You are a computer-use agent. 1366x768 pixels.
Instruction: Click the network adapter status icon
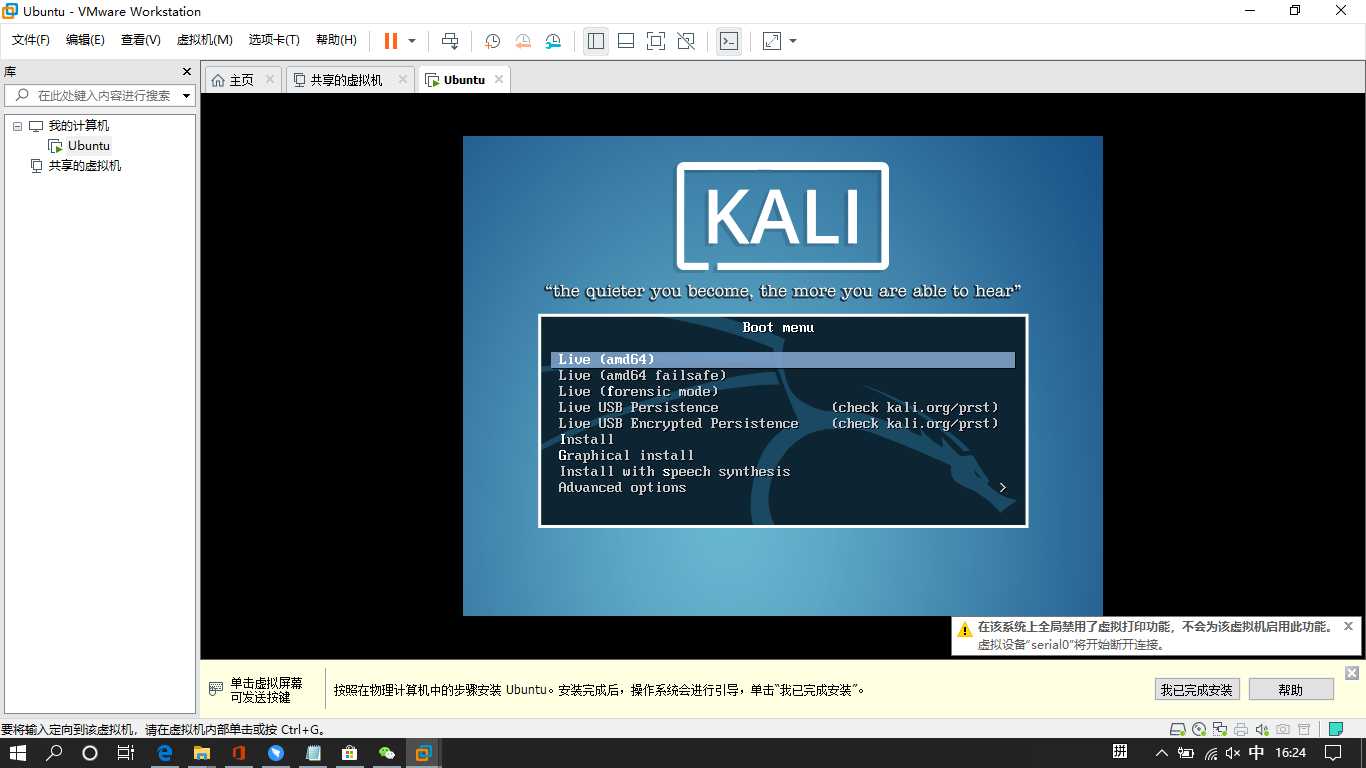pos(1220,730)
